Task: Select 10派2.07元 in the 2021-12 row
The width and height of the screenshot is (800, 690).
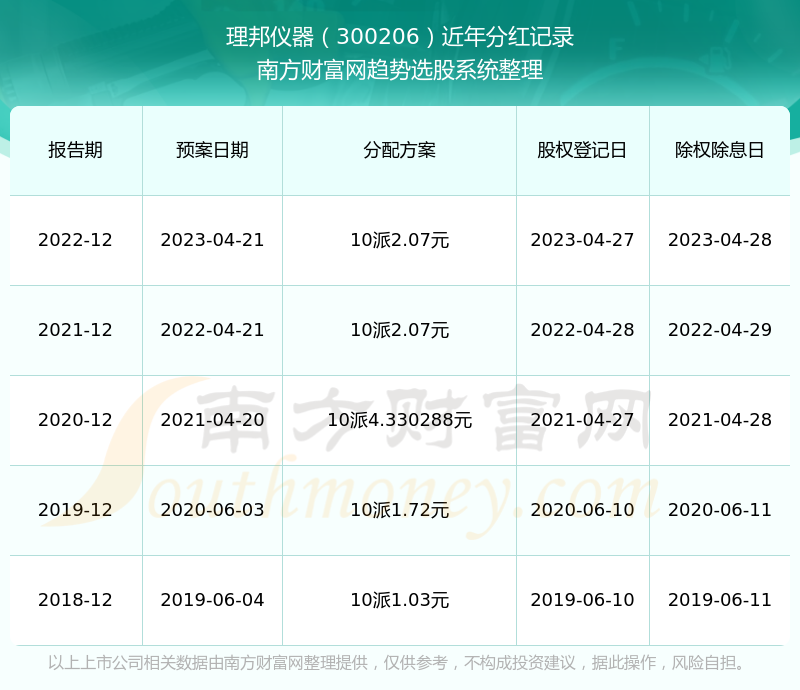Action: pyautogui.click(x=399, y=330)
